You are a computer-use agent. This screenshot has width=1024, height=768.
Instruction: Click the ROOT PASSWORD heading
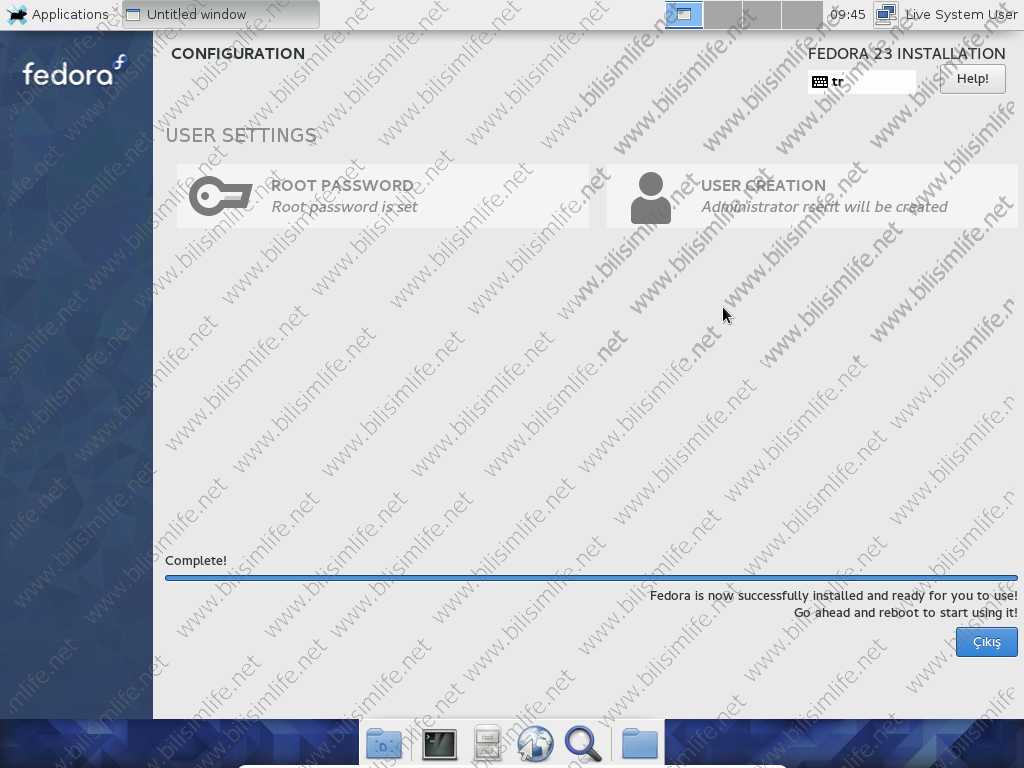tap(342, 185)
